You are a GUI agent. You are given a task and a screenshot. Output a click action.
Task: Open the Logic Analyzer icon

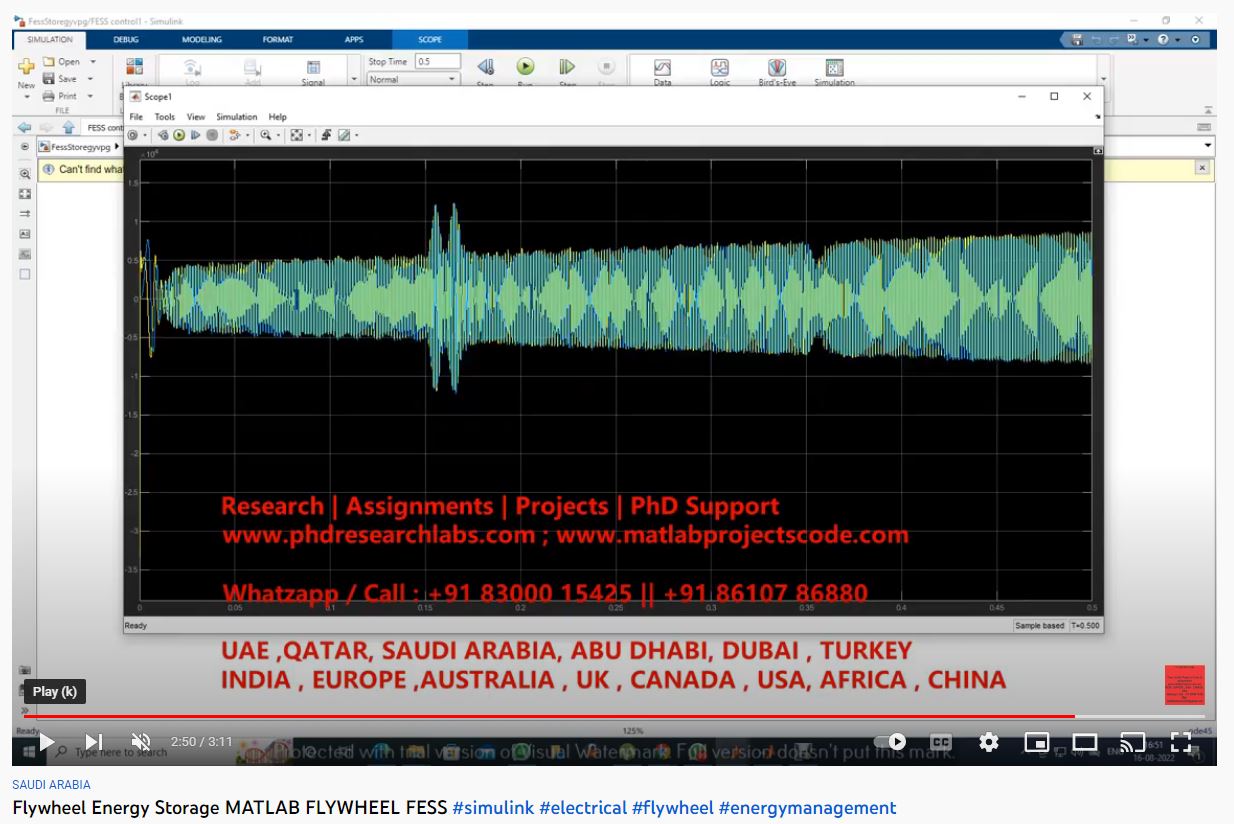click(x=719, y=68)
